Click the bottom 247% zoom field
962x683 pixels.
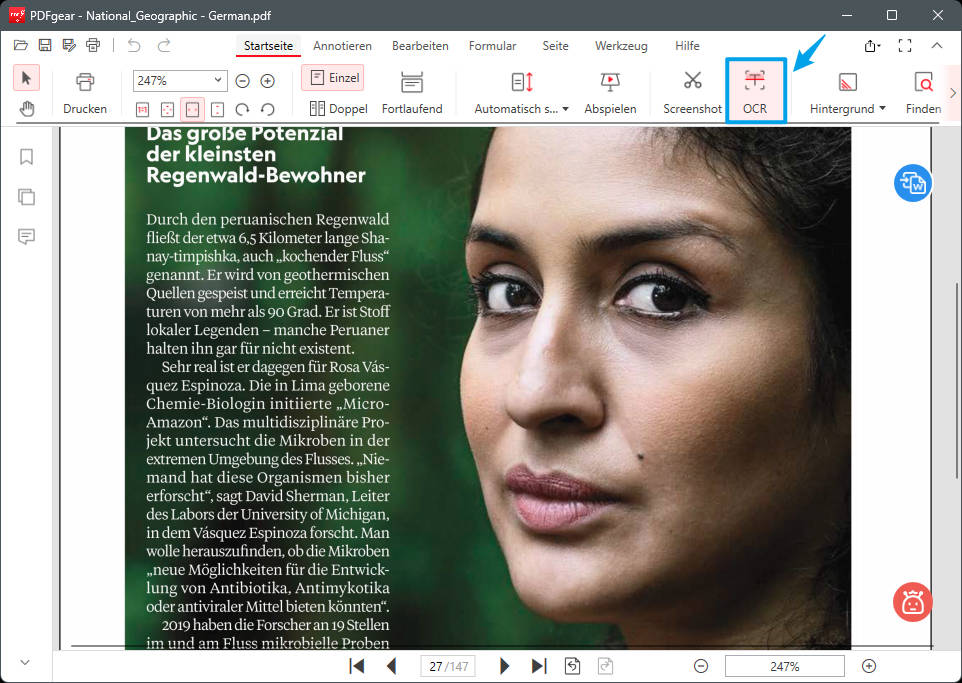point(785,666)
